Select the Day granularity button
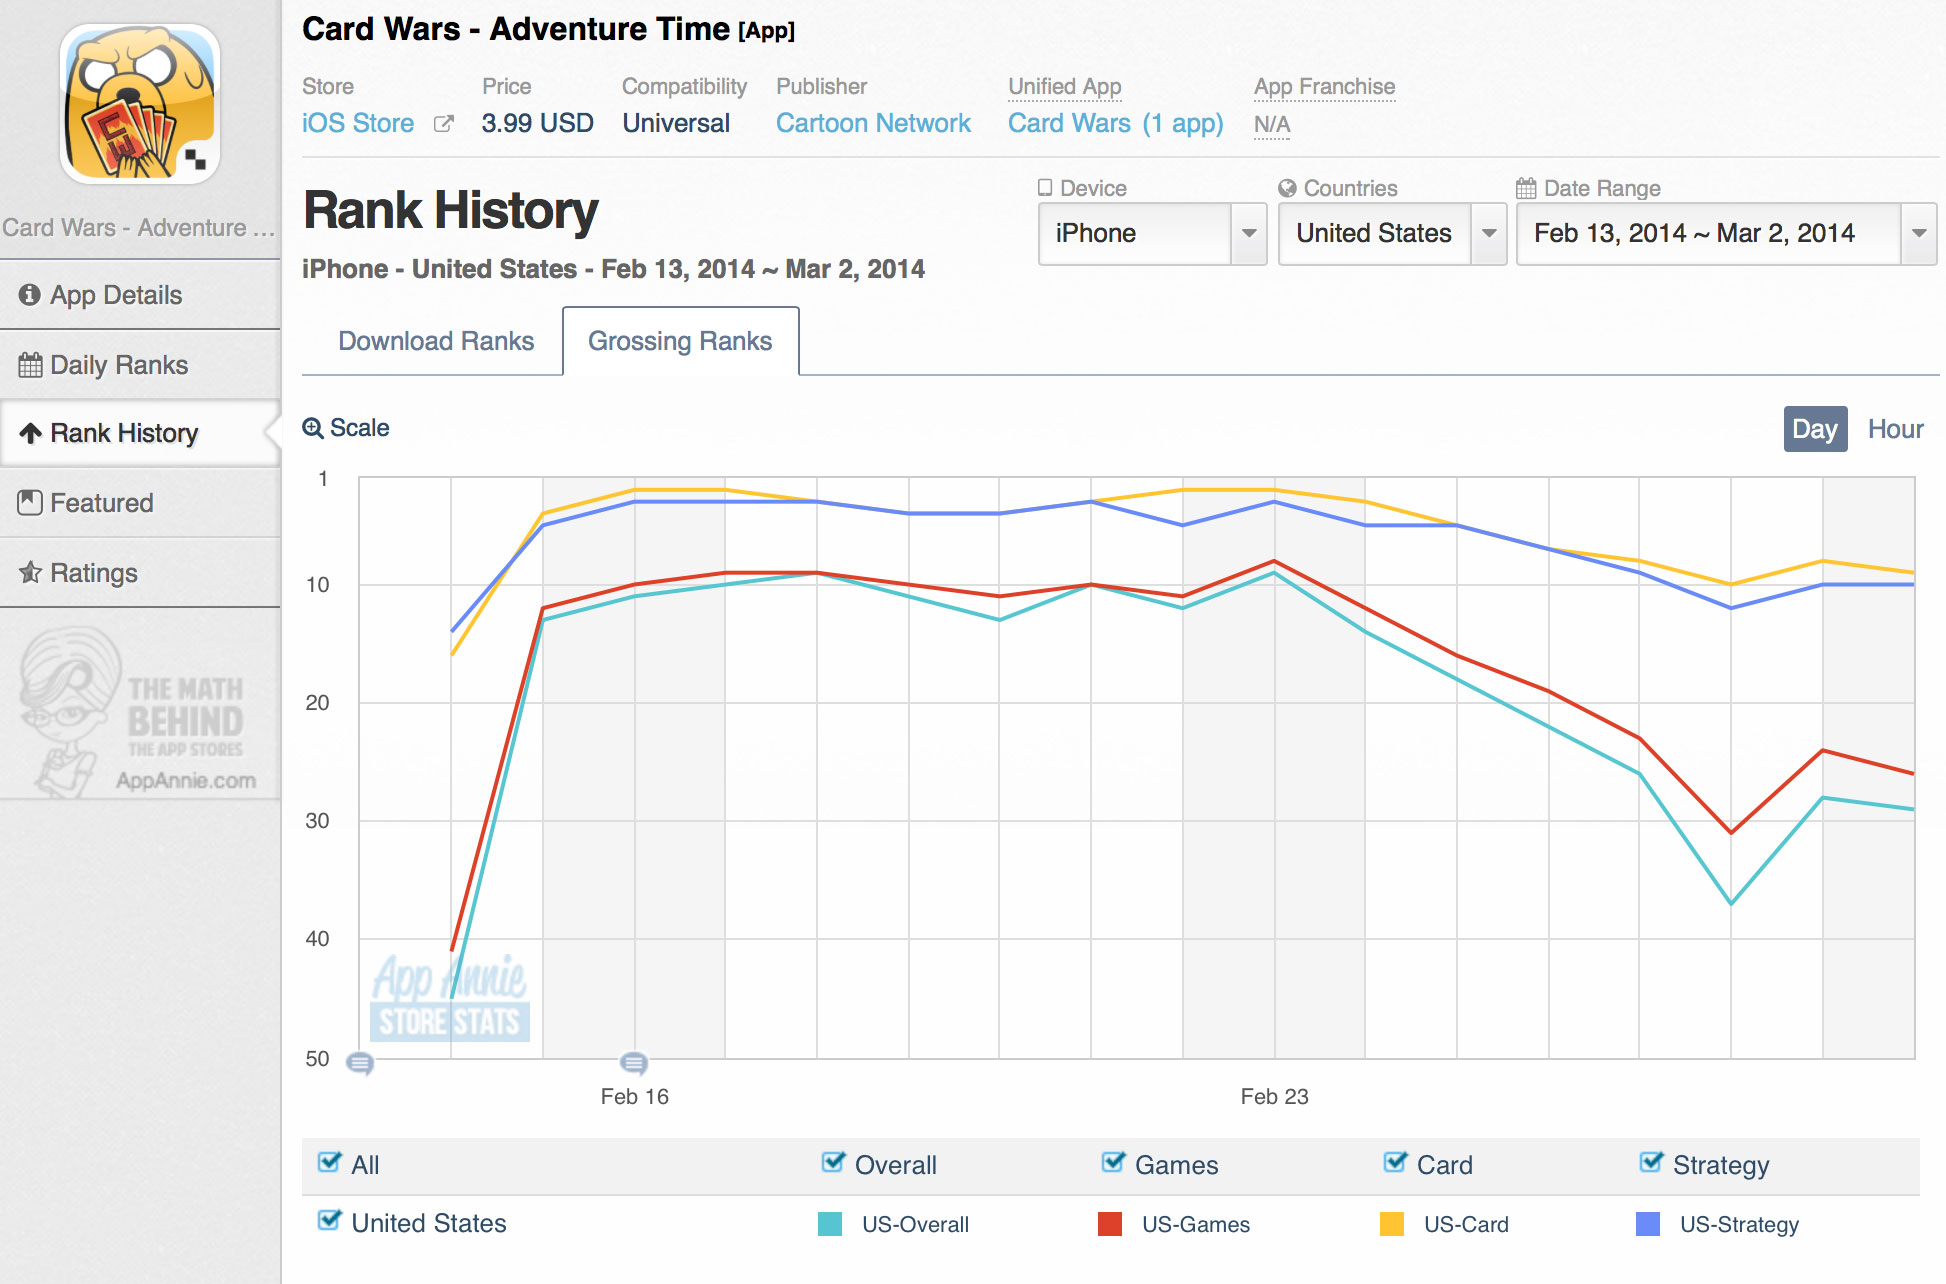This screenshot has width=1946, height=1284. [1815, 429]
